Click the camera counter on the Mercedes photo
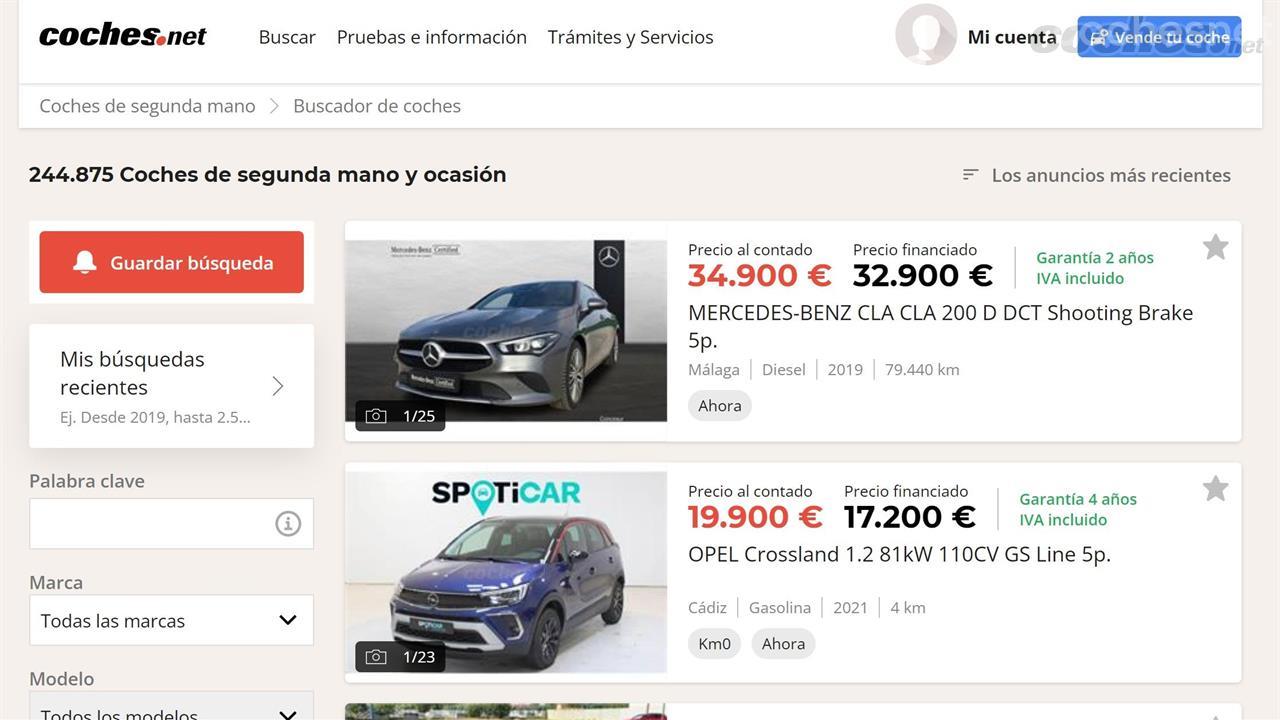Viewport: 1280px width, 720px height. [400, 416]
